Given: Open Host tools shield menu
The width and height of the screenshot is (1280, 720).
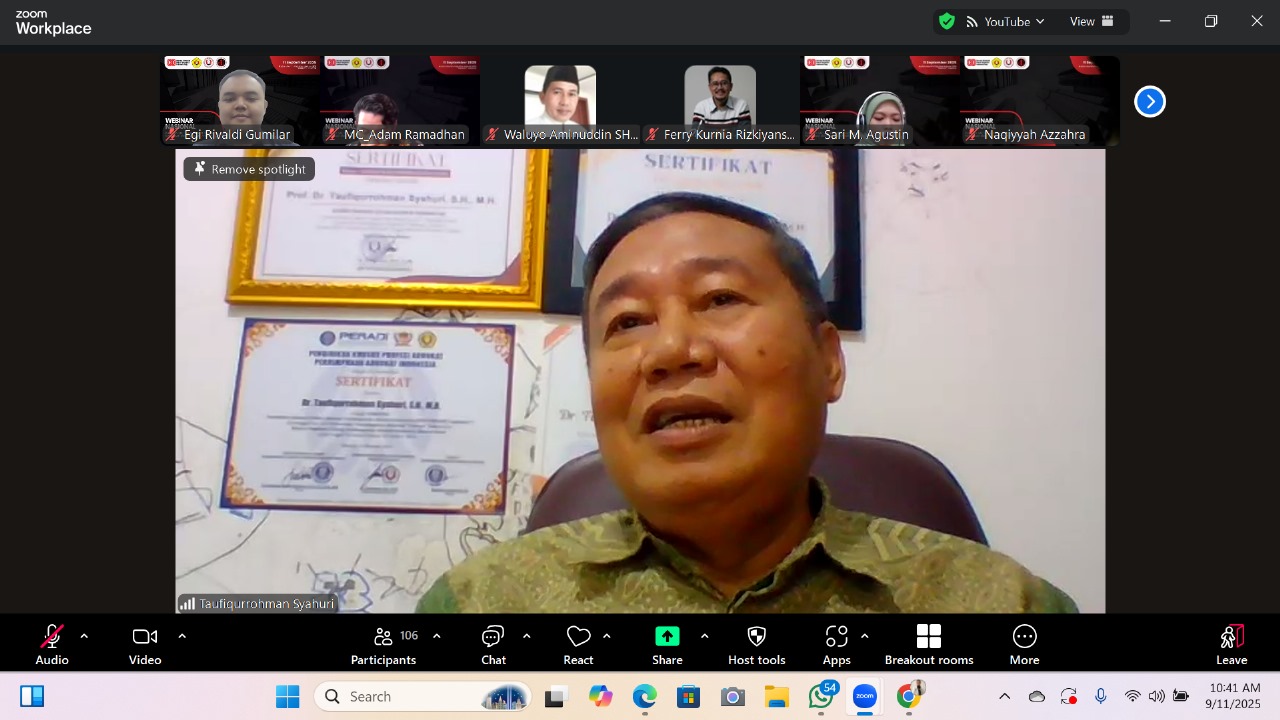Looking at the screenshot, I should [x=757, y=645].
